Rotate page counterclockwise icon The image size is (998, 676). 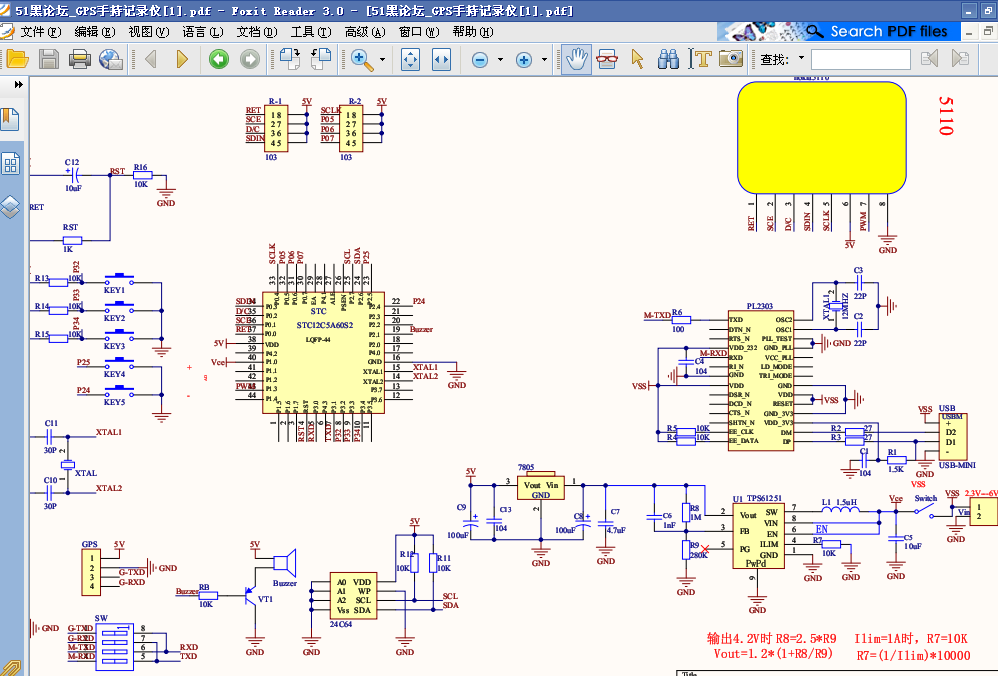click(x=321, y=59)
